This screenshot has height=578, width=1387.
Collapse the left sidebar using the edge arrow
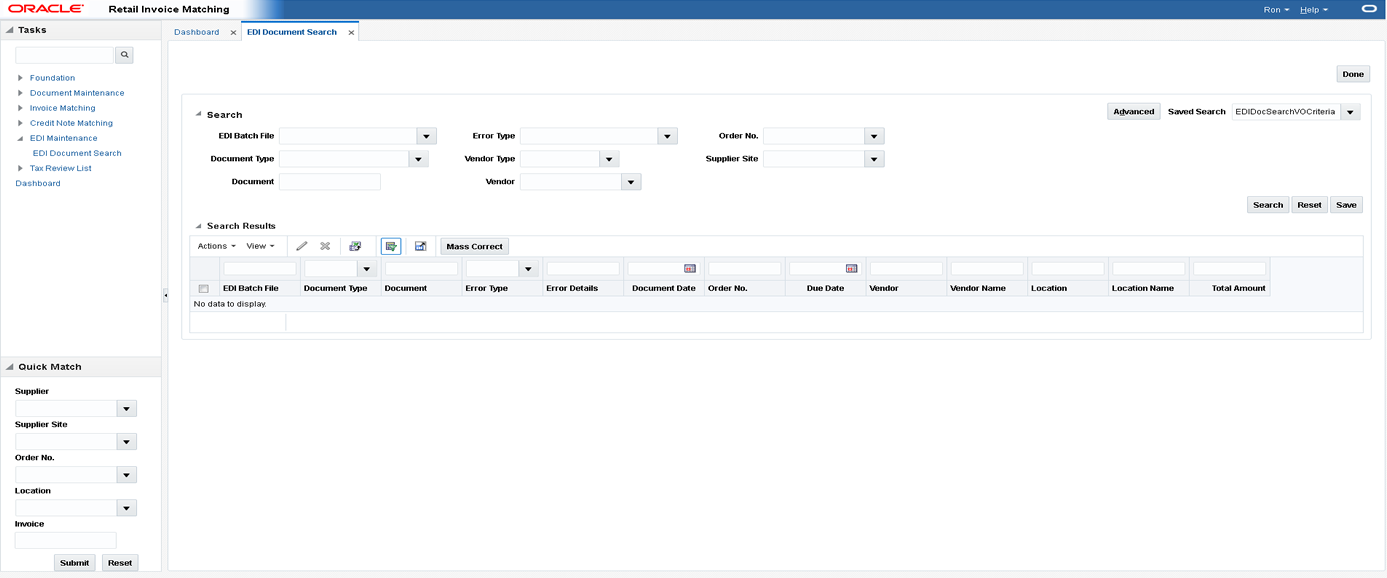[164, 295]
